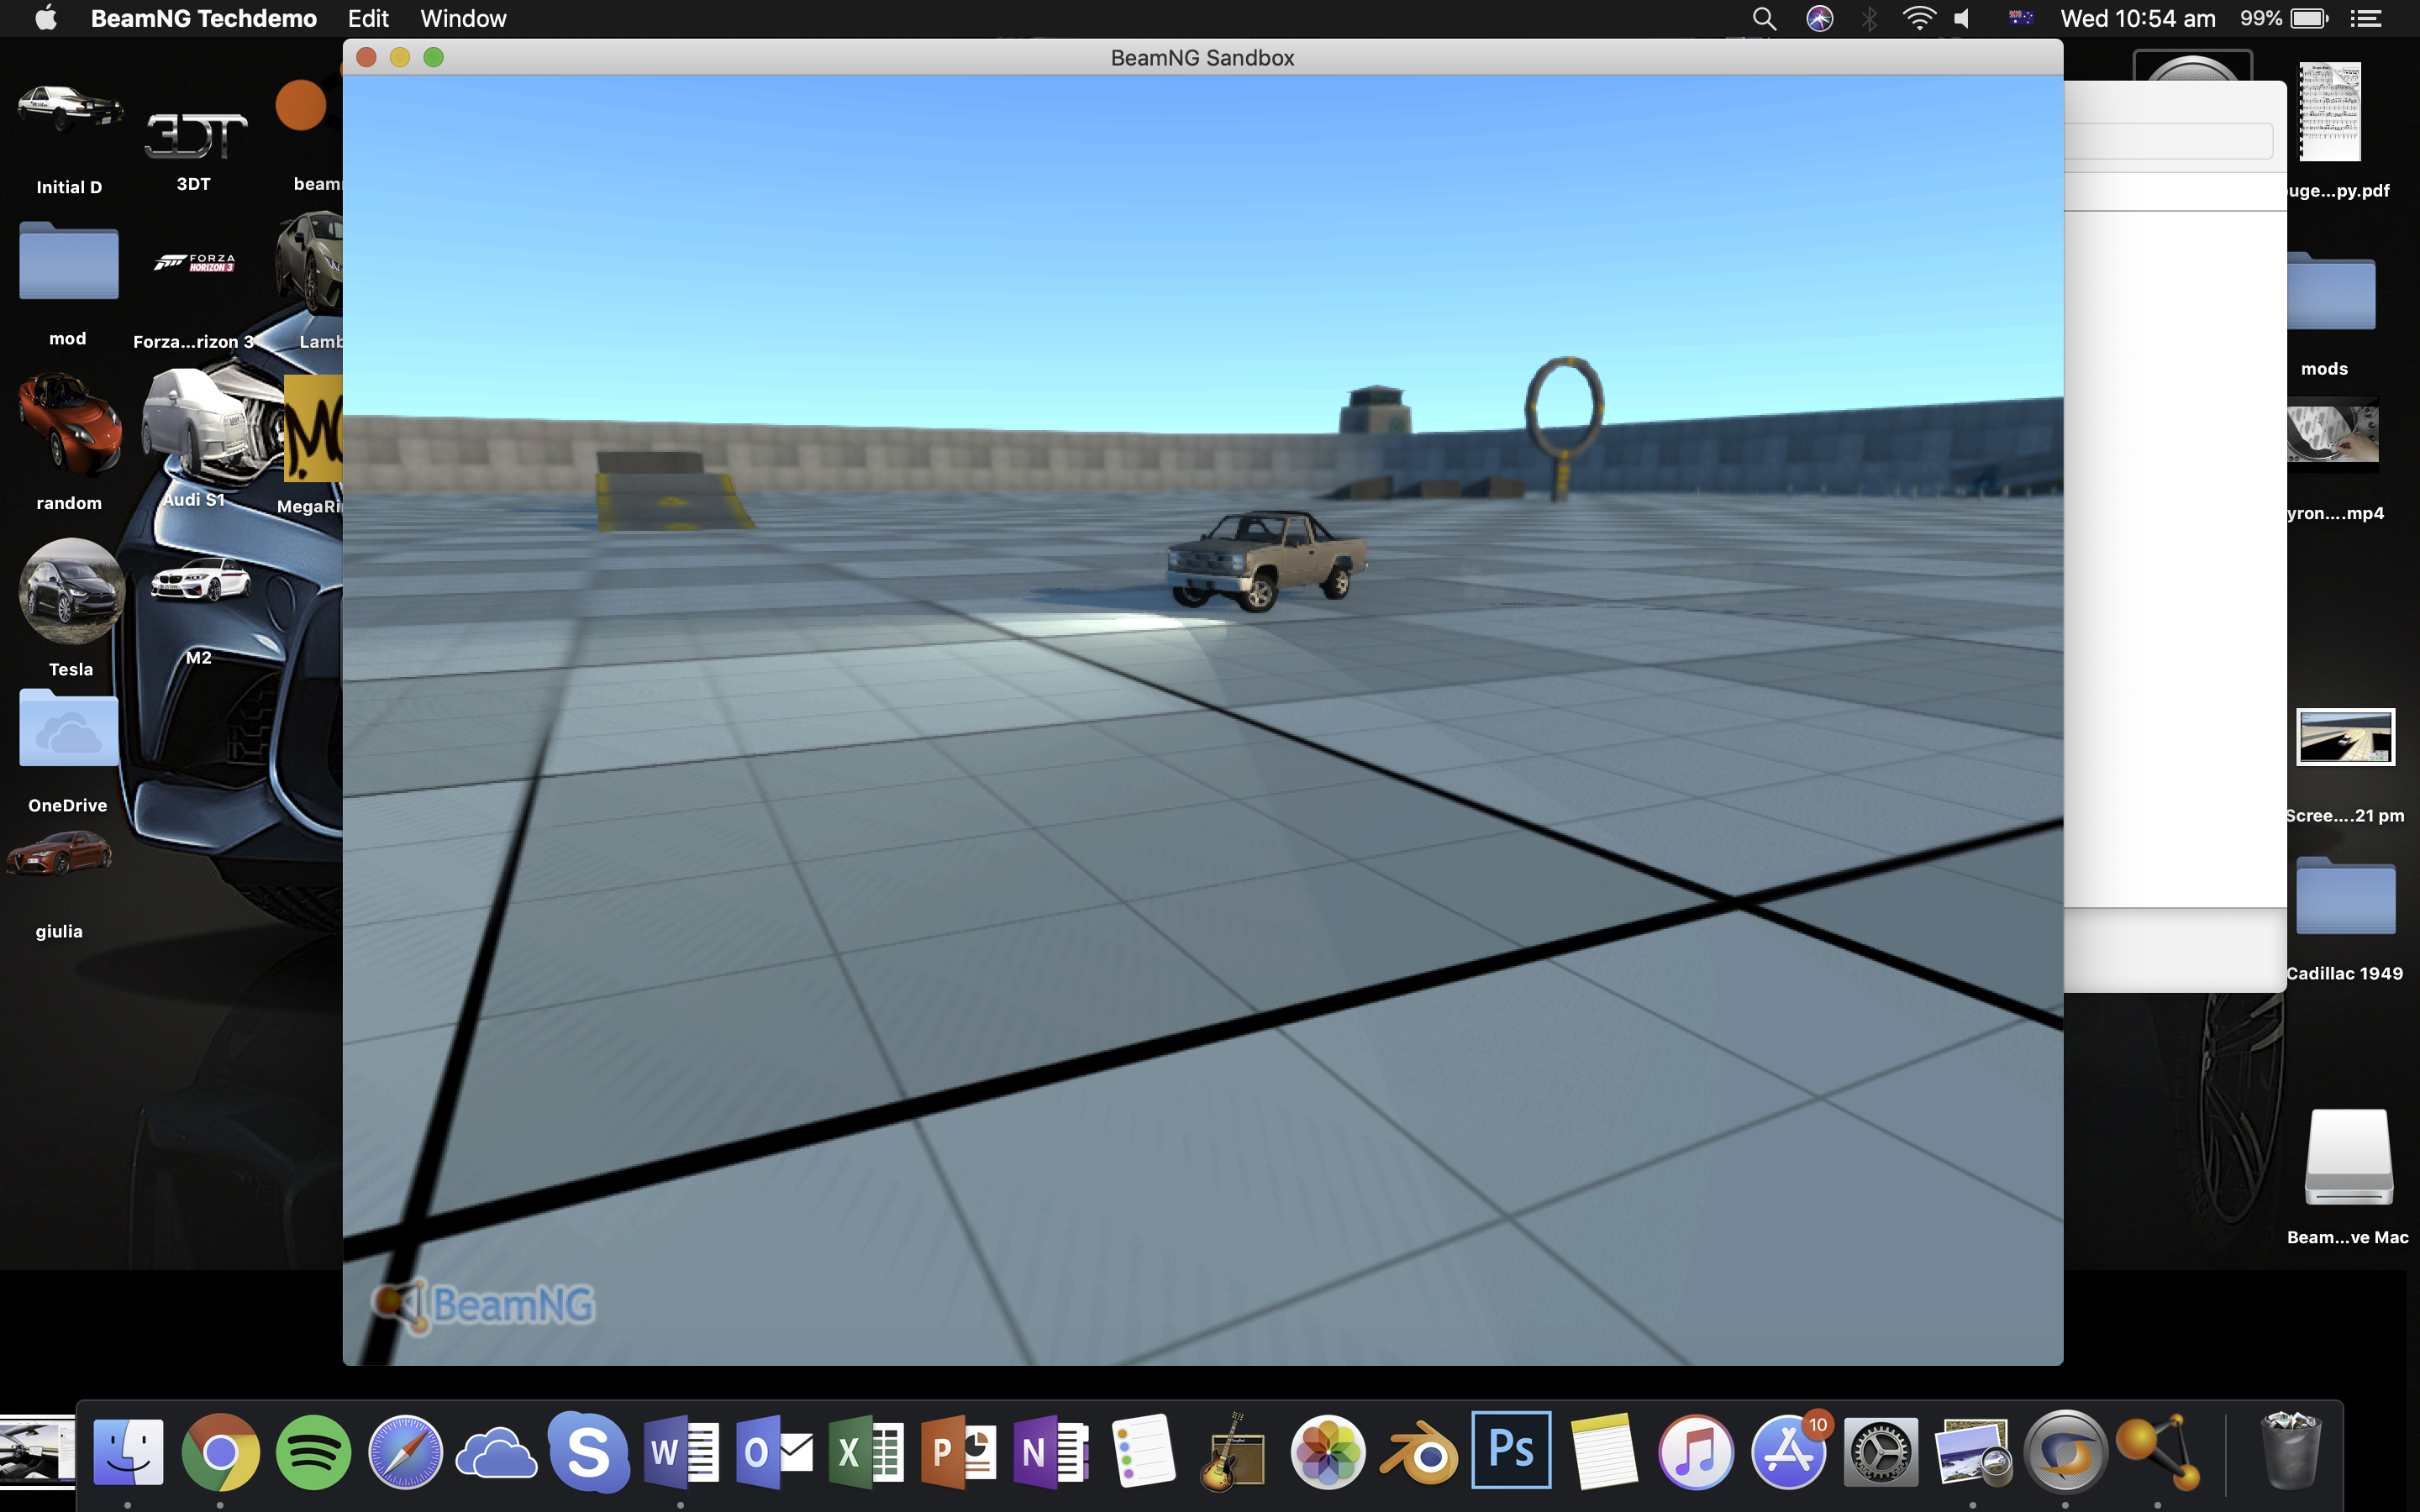Close the BeamNG Sandbox window

[x=366, y=57]
